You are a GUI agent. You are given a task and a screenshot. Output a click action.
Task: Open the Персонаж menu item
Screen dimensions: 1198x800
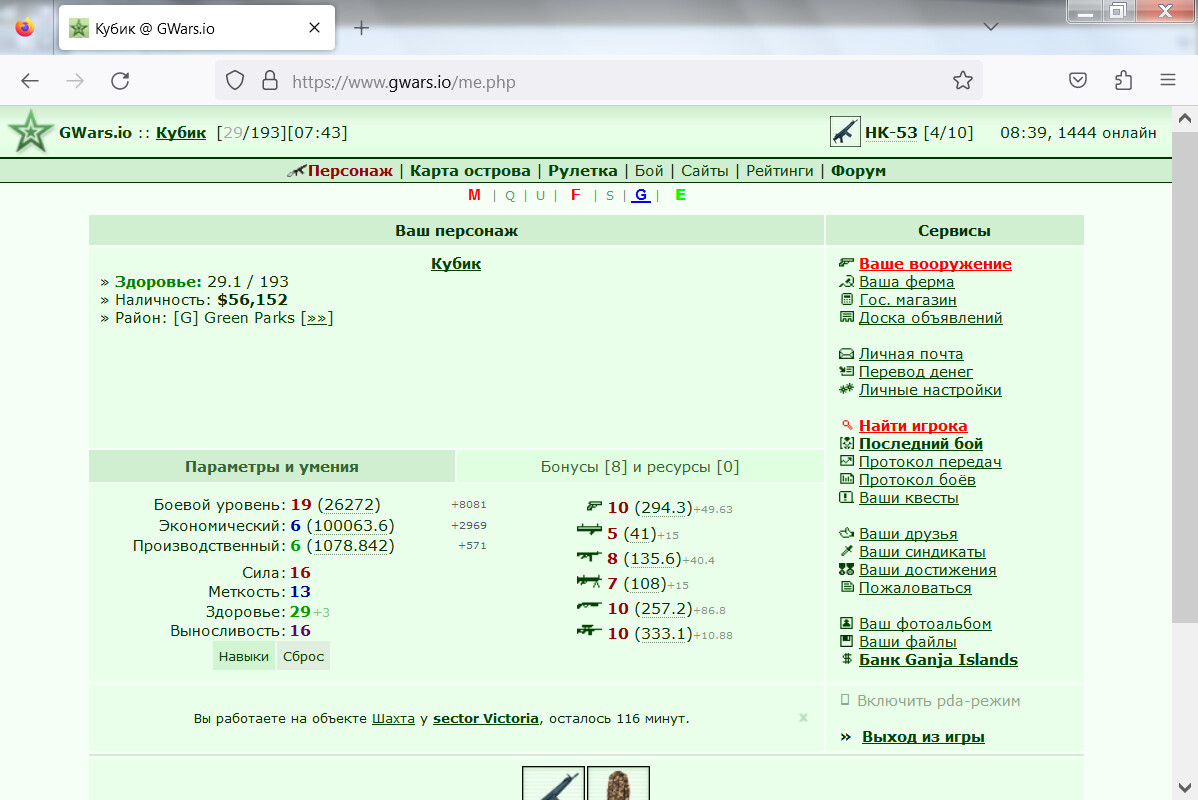(x=350, y=170)
